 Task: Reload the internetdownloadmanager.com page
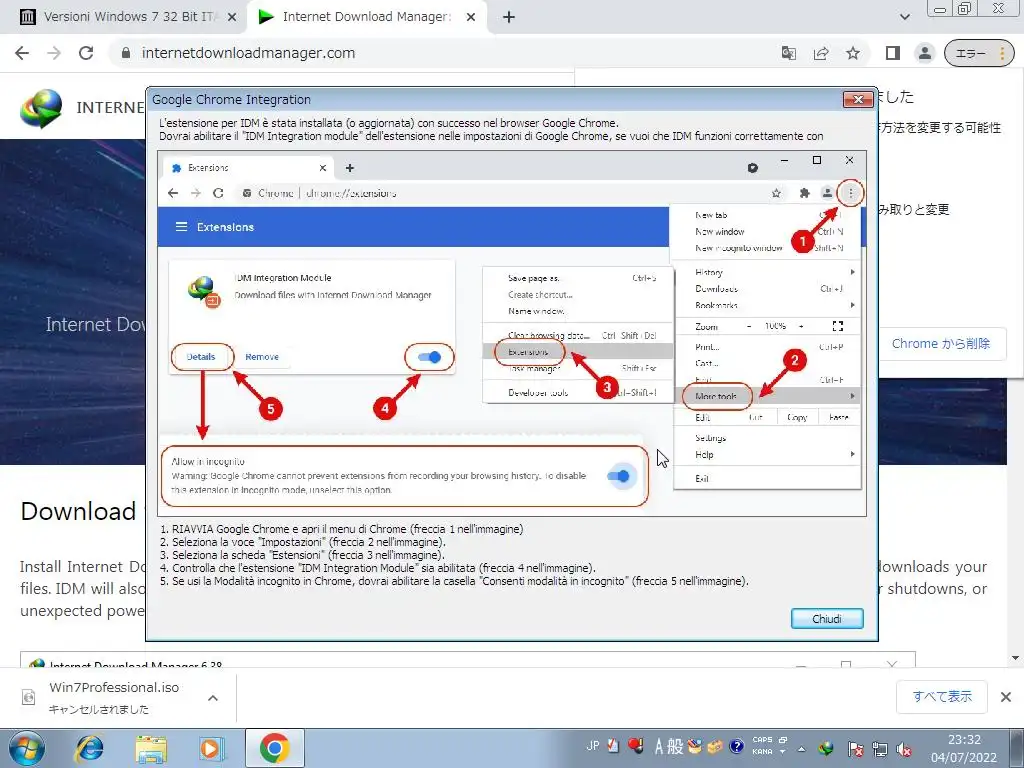[x=86, y=53]
